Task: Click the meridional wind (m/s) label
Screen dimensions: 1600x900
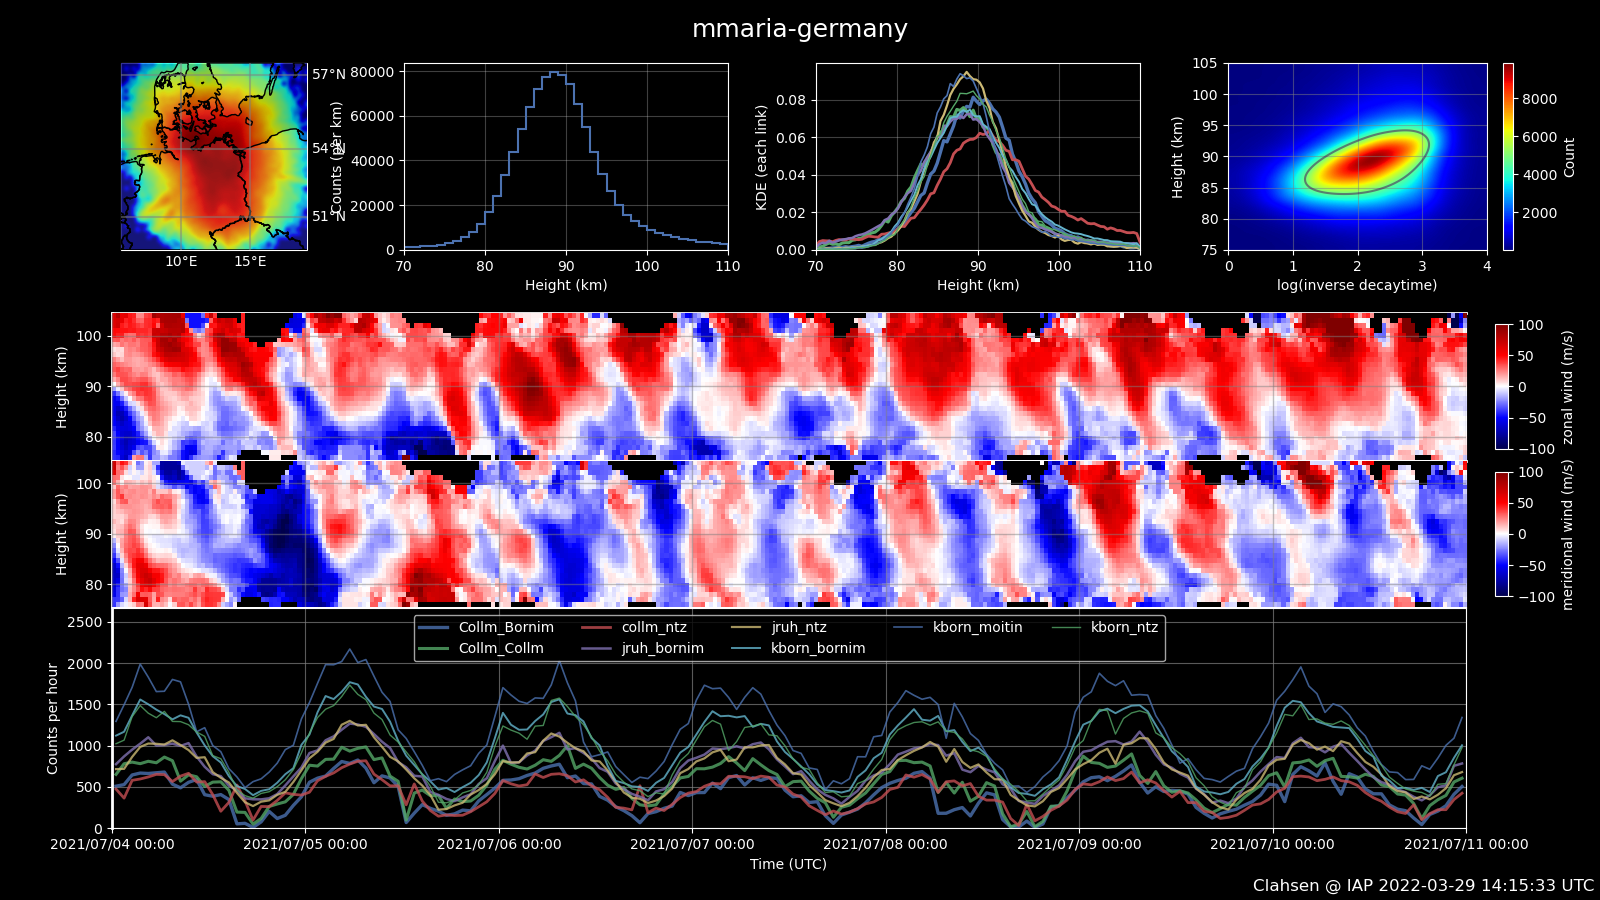Action: (1568, 535)
